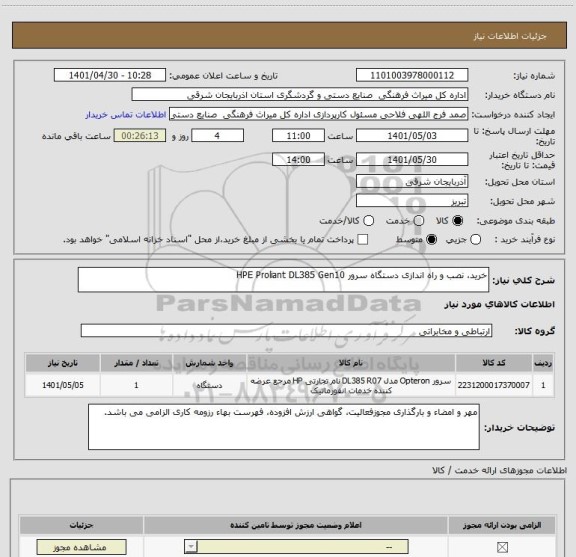Click the دستگاه unit cell
This screenshot has height=557, width=576.
(x=209, y=385)
